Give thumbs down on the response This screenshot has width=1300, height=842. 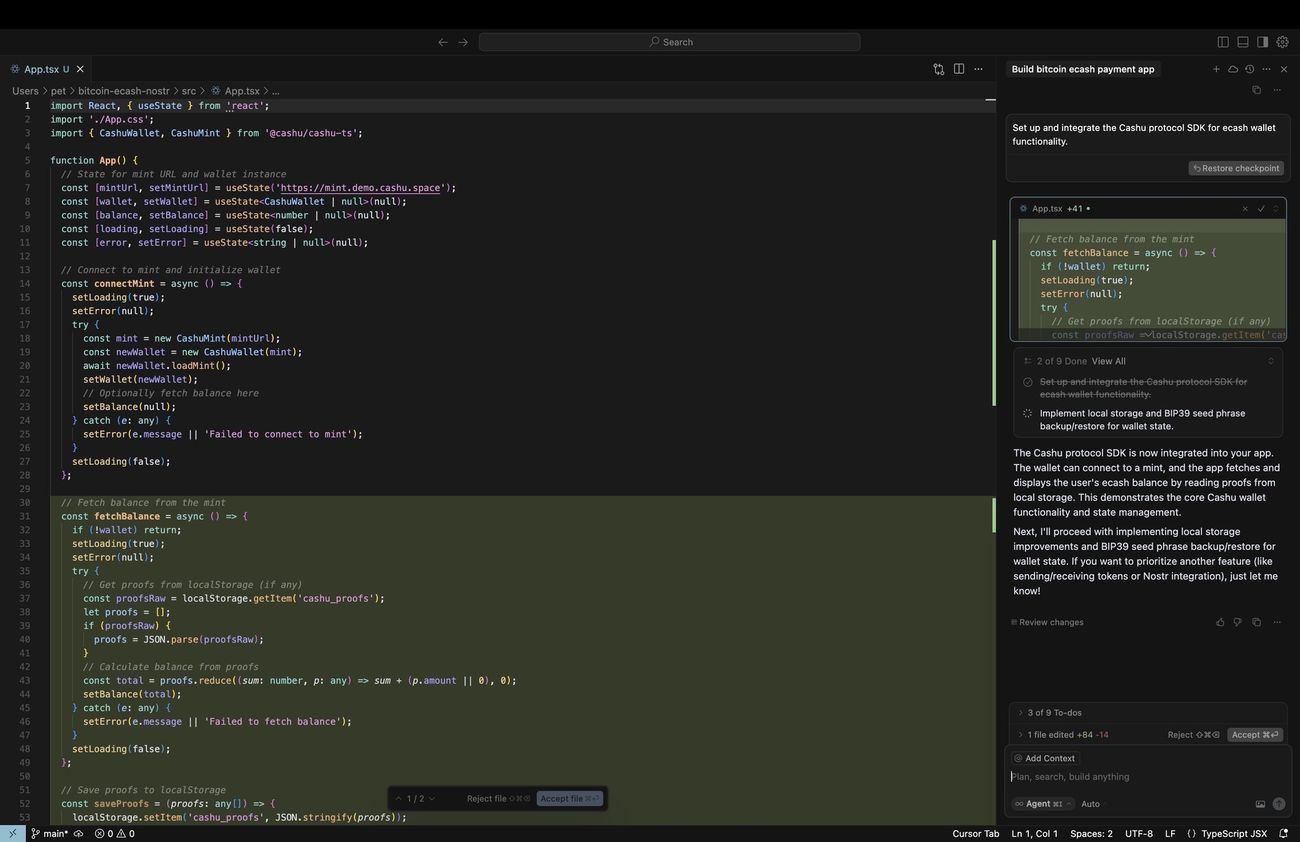pos(1238,622)
